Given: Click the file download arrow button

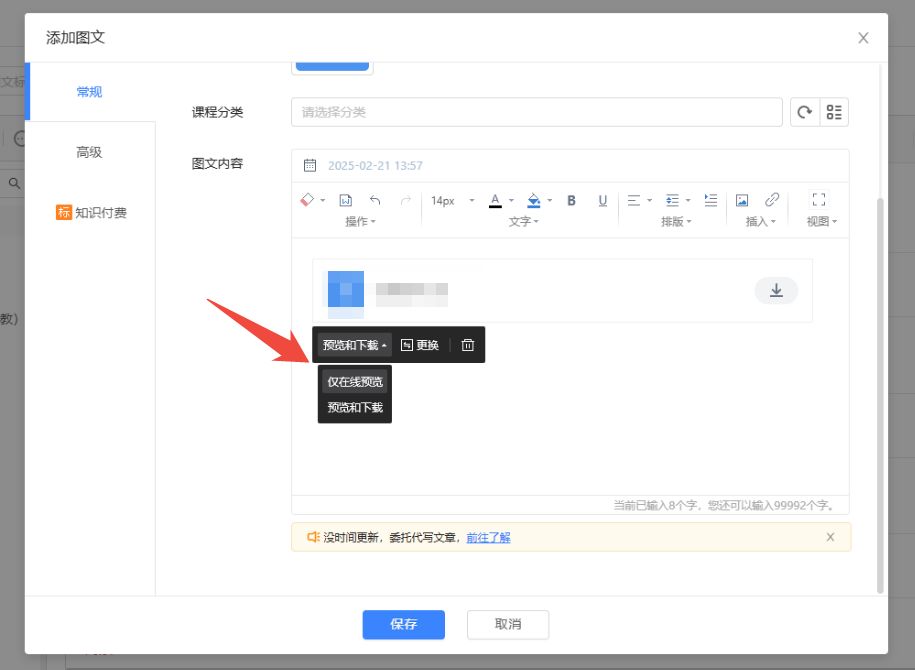Looking at the screenshot, I should [776, 291].
